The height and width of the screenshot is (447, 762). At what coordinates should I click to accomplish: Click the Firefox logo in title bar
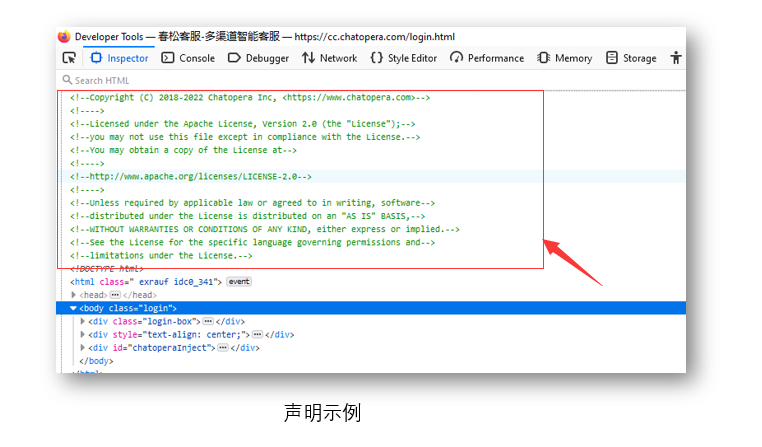tap(66, 36)
